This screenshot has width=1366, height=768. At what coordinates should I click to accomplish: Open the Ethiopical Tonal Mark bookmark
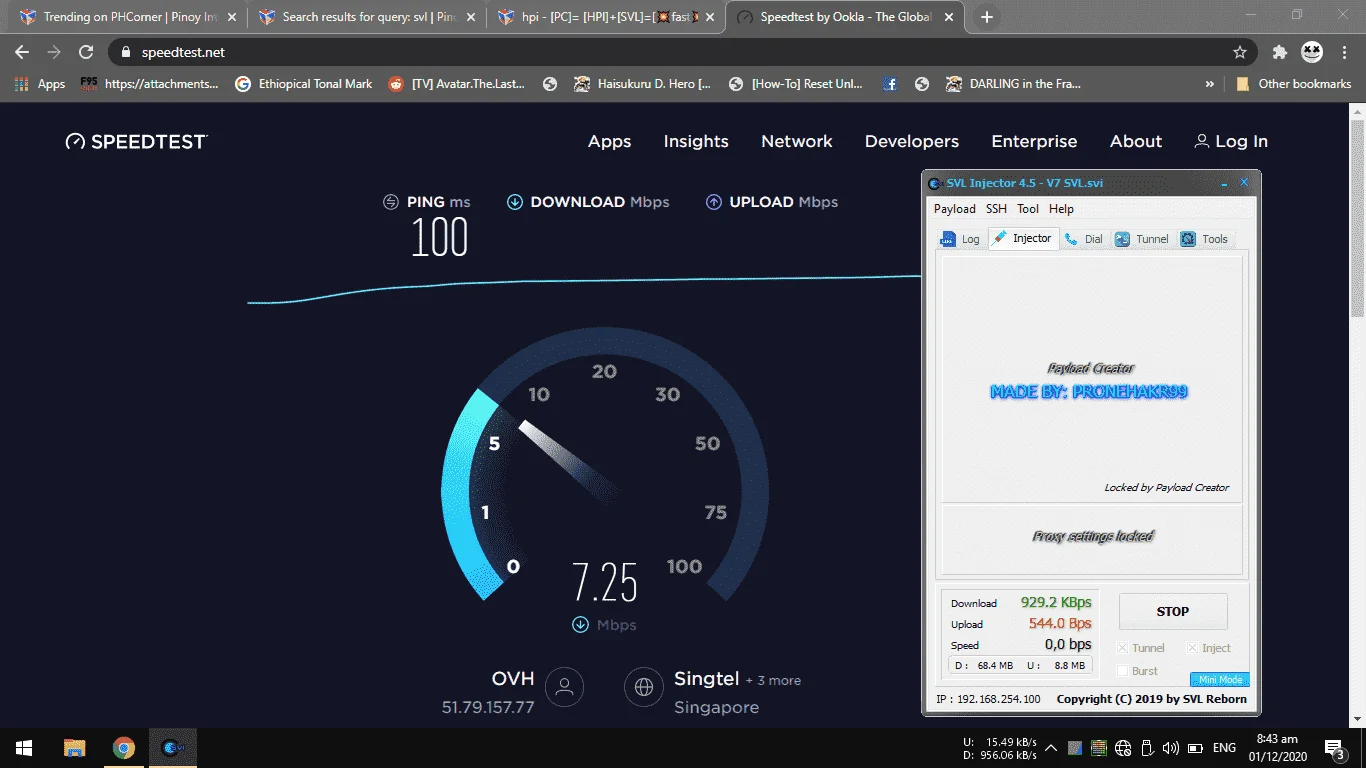click(x=304, y=84)
